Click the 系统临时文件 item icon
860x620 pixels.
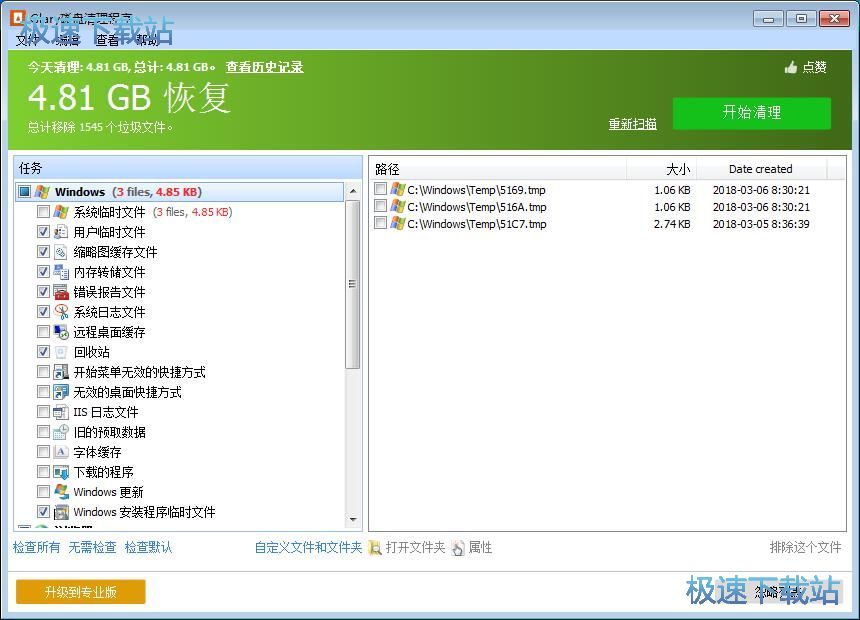coord(61,212)
